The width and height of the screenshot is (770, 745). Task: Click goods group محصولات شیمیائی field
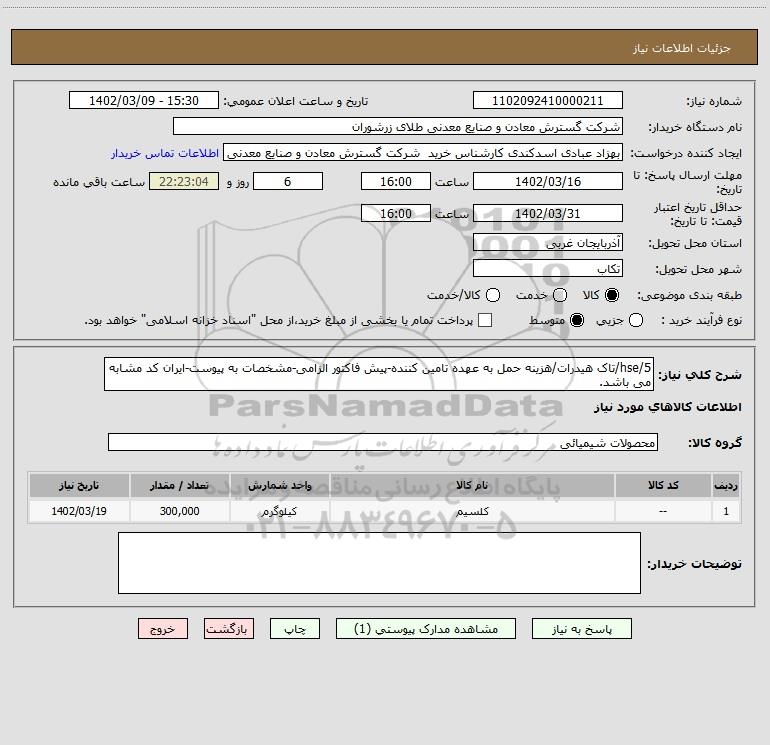point(383,442)
